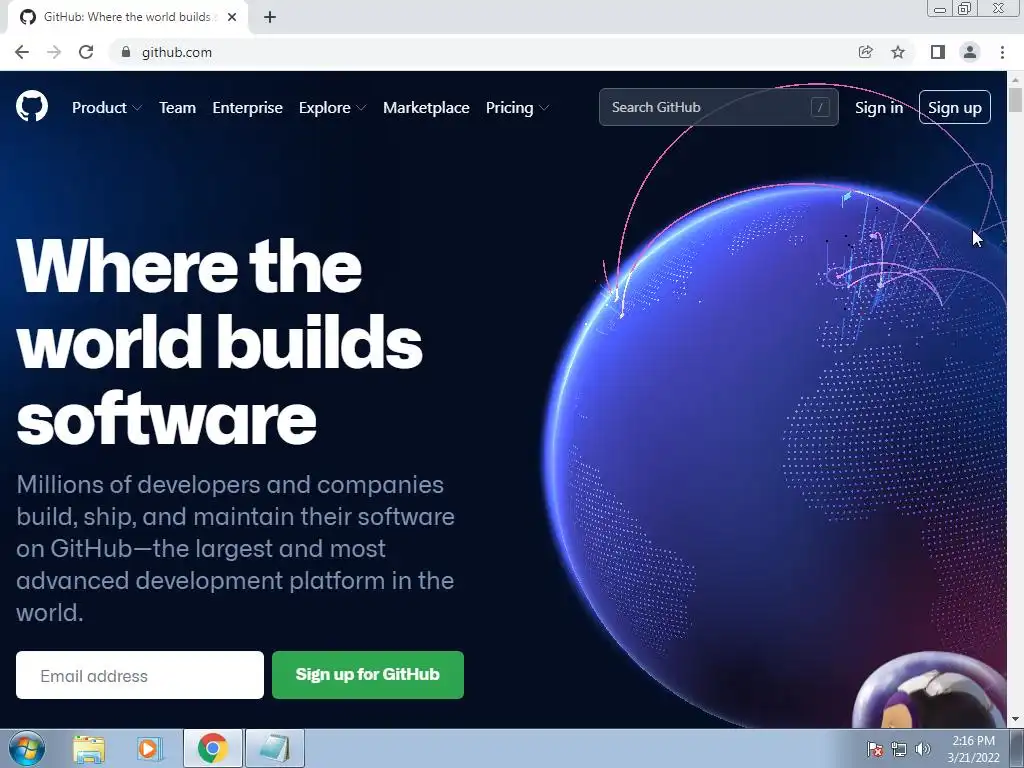This screenshot has width=1024, height=768.
Task: Expand the Pricing dropdown menu
Action: pyautogui.click(x=517, y=108)
